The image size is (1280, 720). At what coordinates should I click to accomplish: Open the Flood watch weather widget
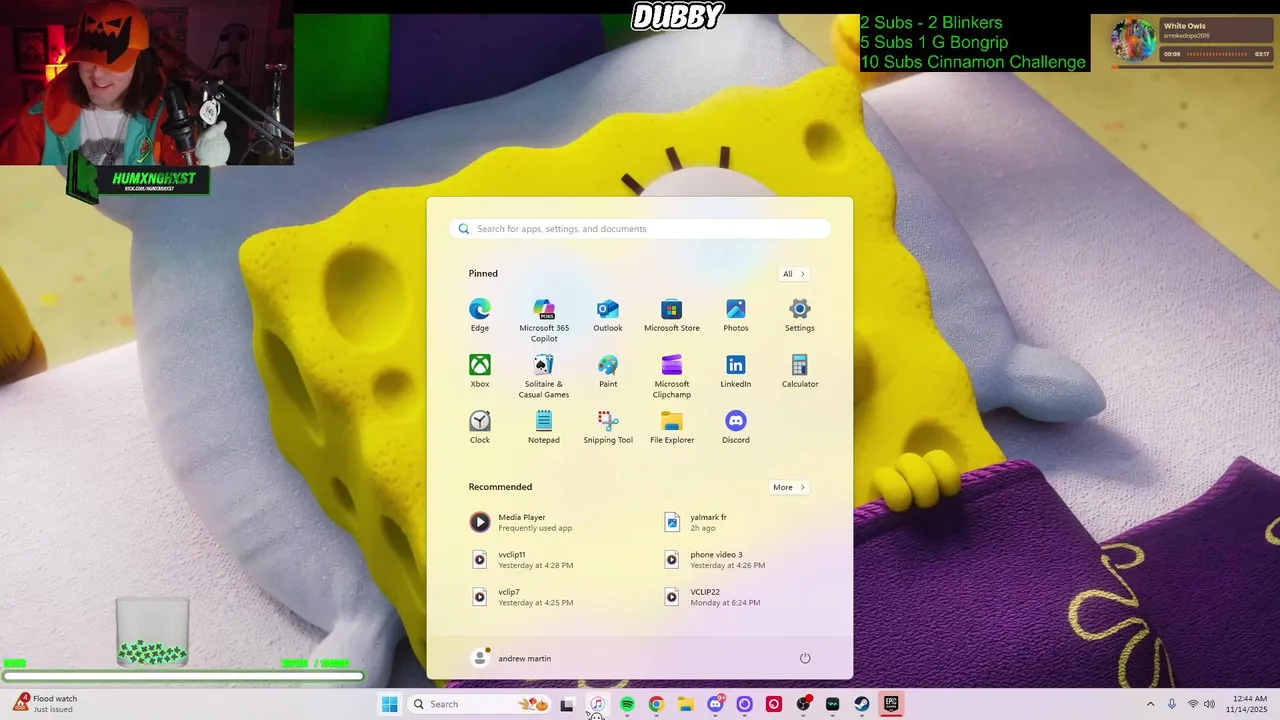[45, 704]
